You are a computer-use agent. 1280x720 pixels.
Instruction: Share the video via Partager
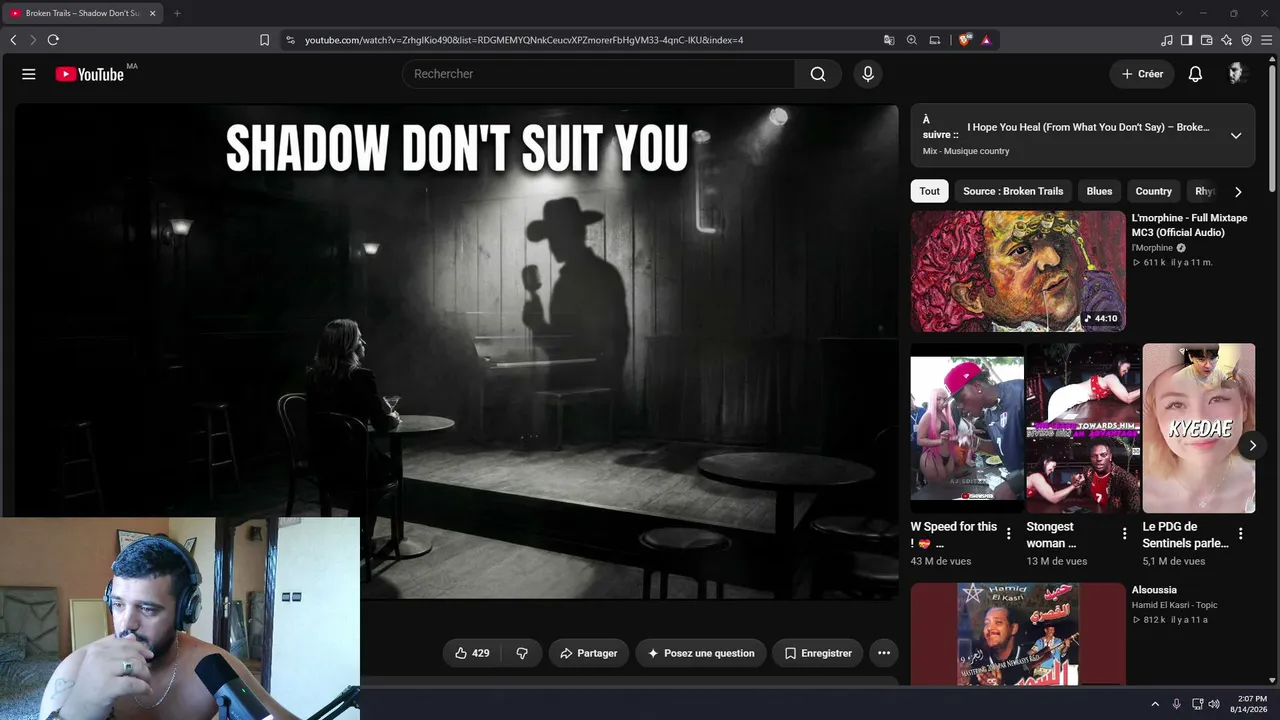coord(588,653)
